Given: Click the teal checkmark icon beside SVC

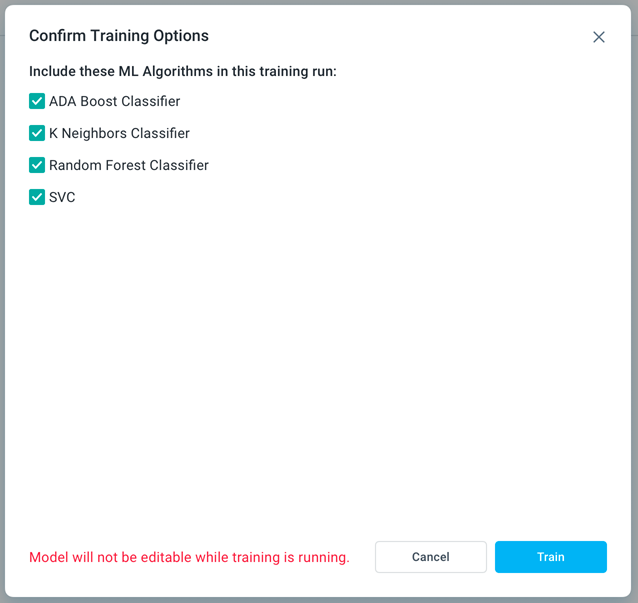Looking at the screenshot, I should 37,197.
